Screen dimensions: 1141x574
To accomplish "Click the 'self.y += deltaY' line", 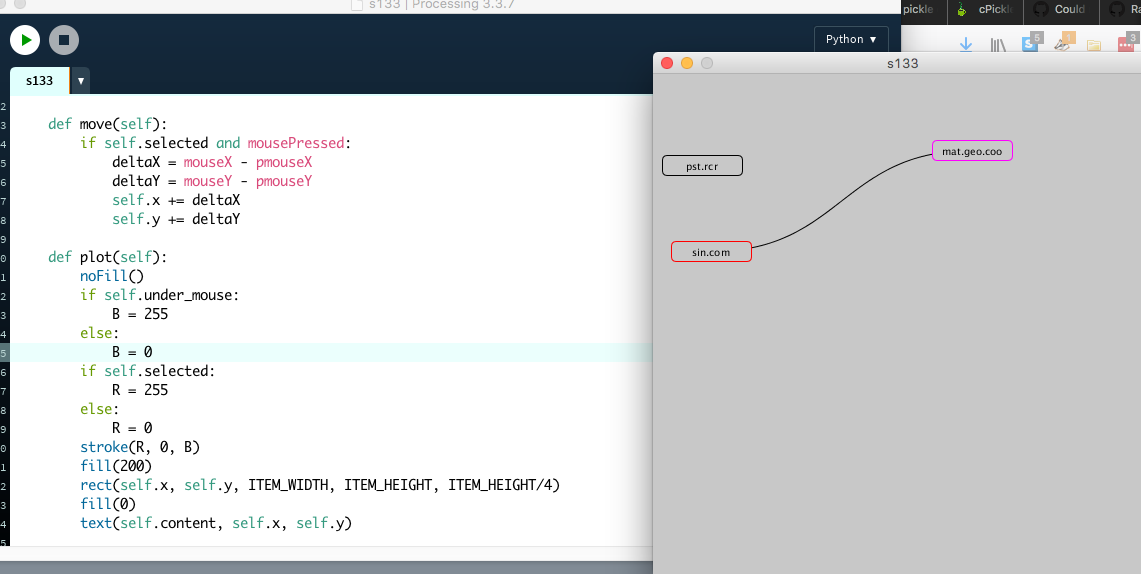I will point(176,219).
